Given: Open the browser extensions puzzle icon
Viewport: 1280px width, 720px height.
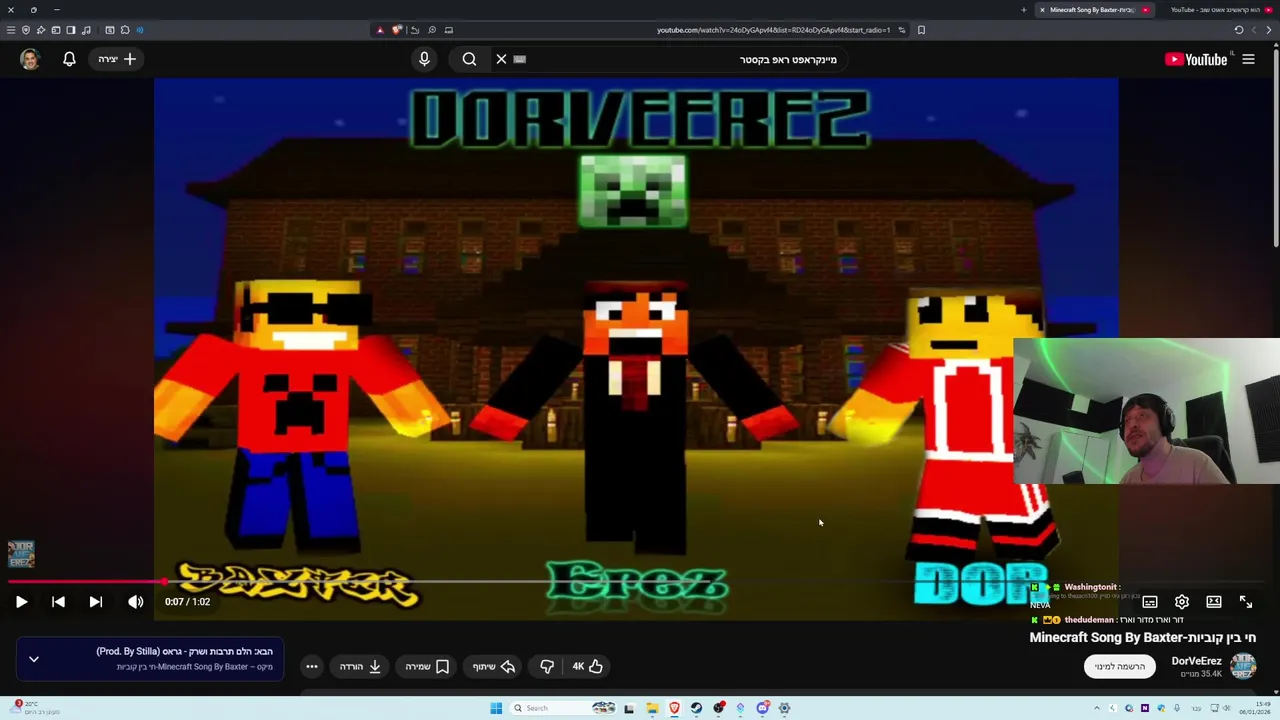Looking at the screenshot, I should pos(125,30).
